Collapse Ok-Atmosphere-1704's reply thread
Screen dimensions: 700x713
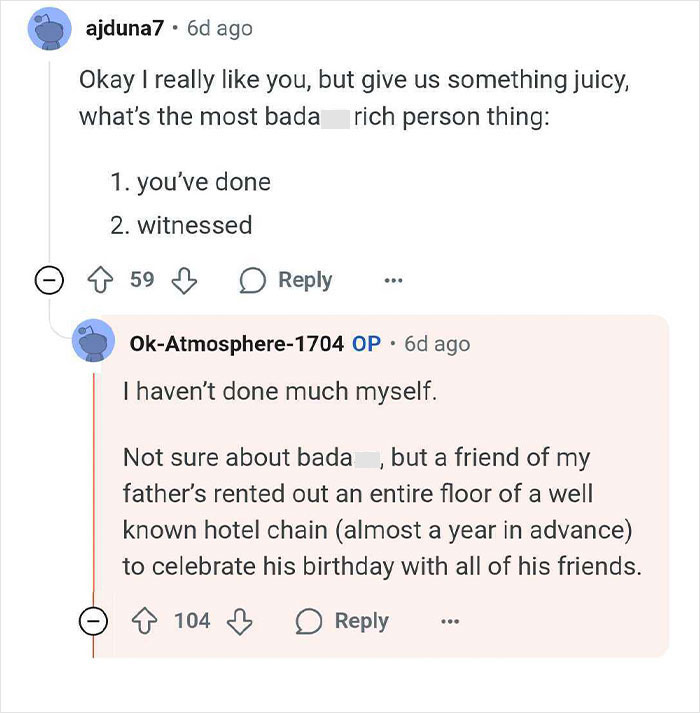[94, 622]
